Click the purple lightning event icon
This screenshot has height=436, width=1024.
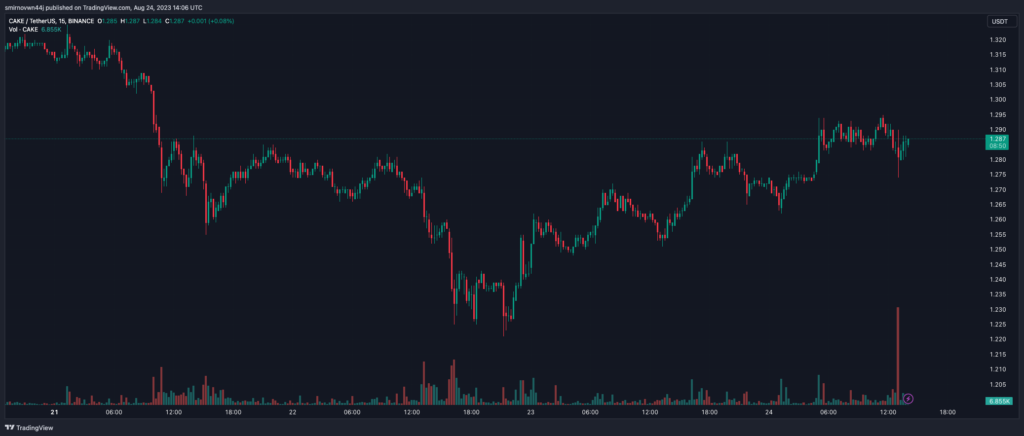(908, 399)
